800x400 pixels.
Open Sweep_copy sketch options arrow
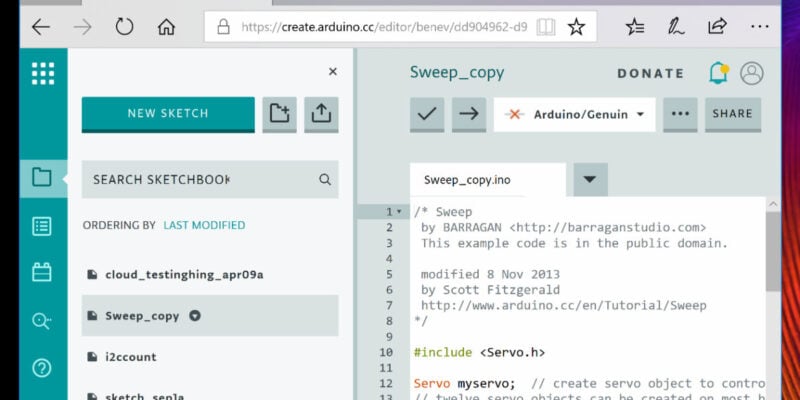[195, 316]
